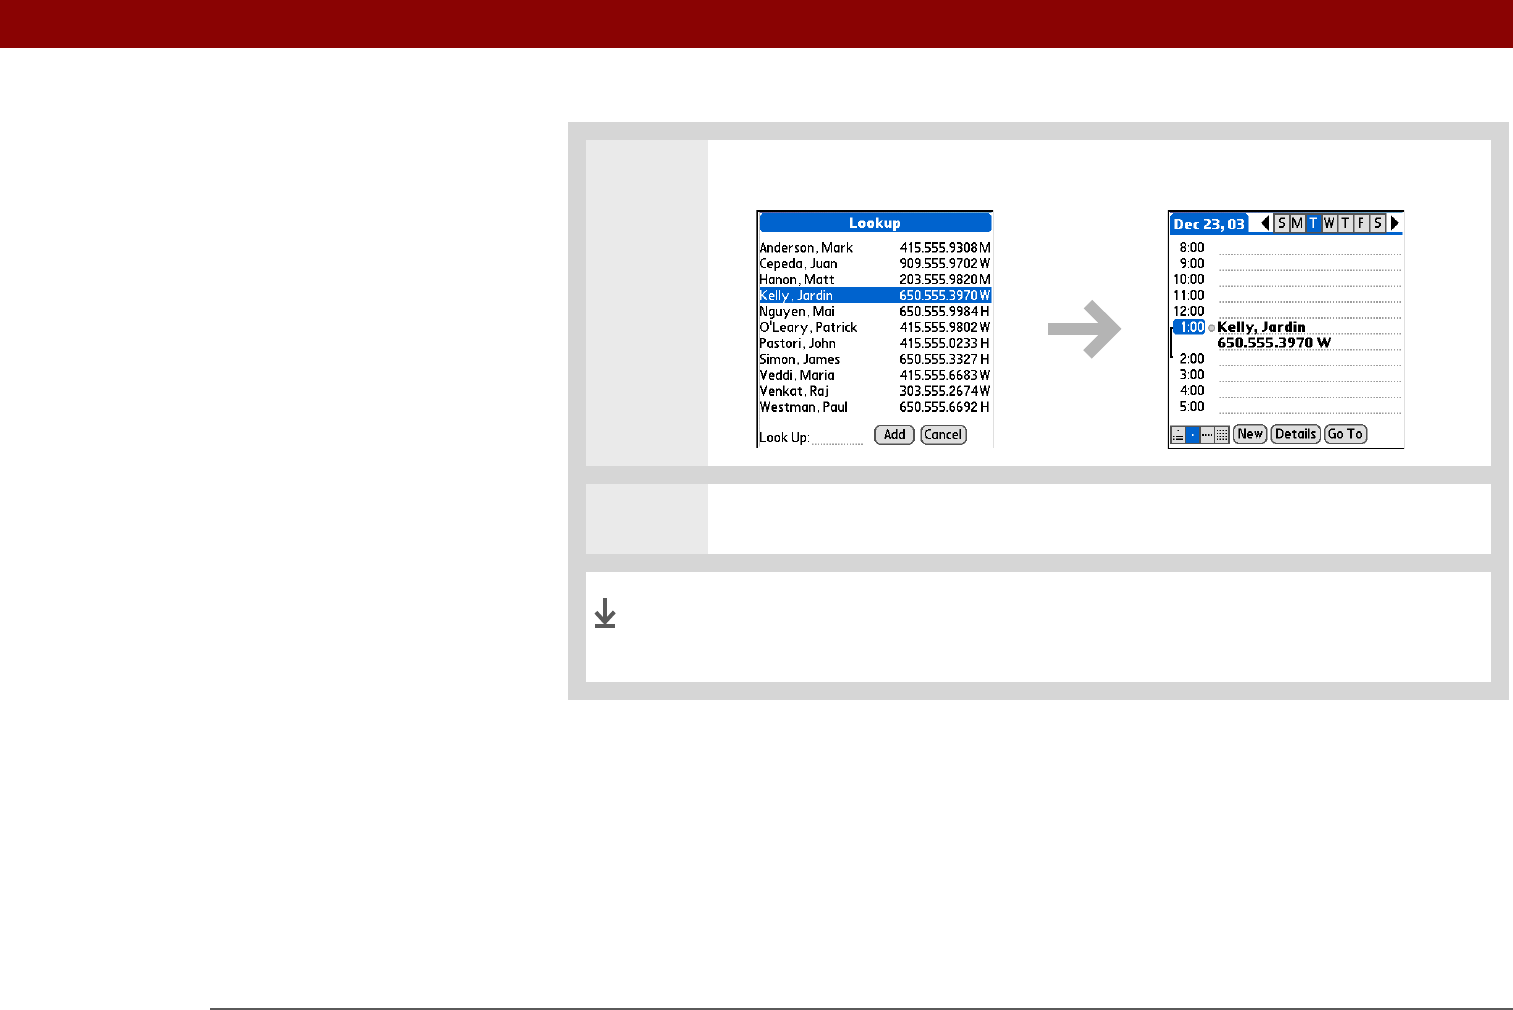
Task: Cancel the Lookup dialog
Action: click(943, 435)
